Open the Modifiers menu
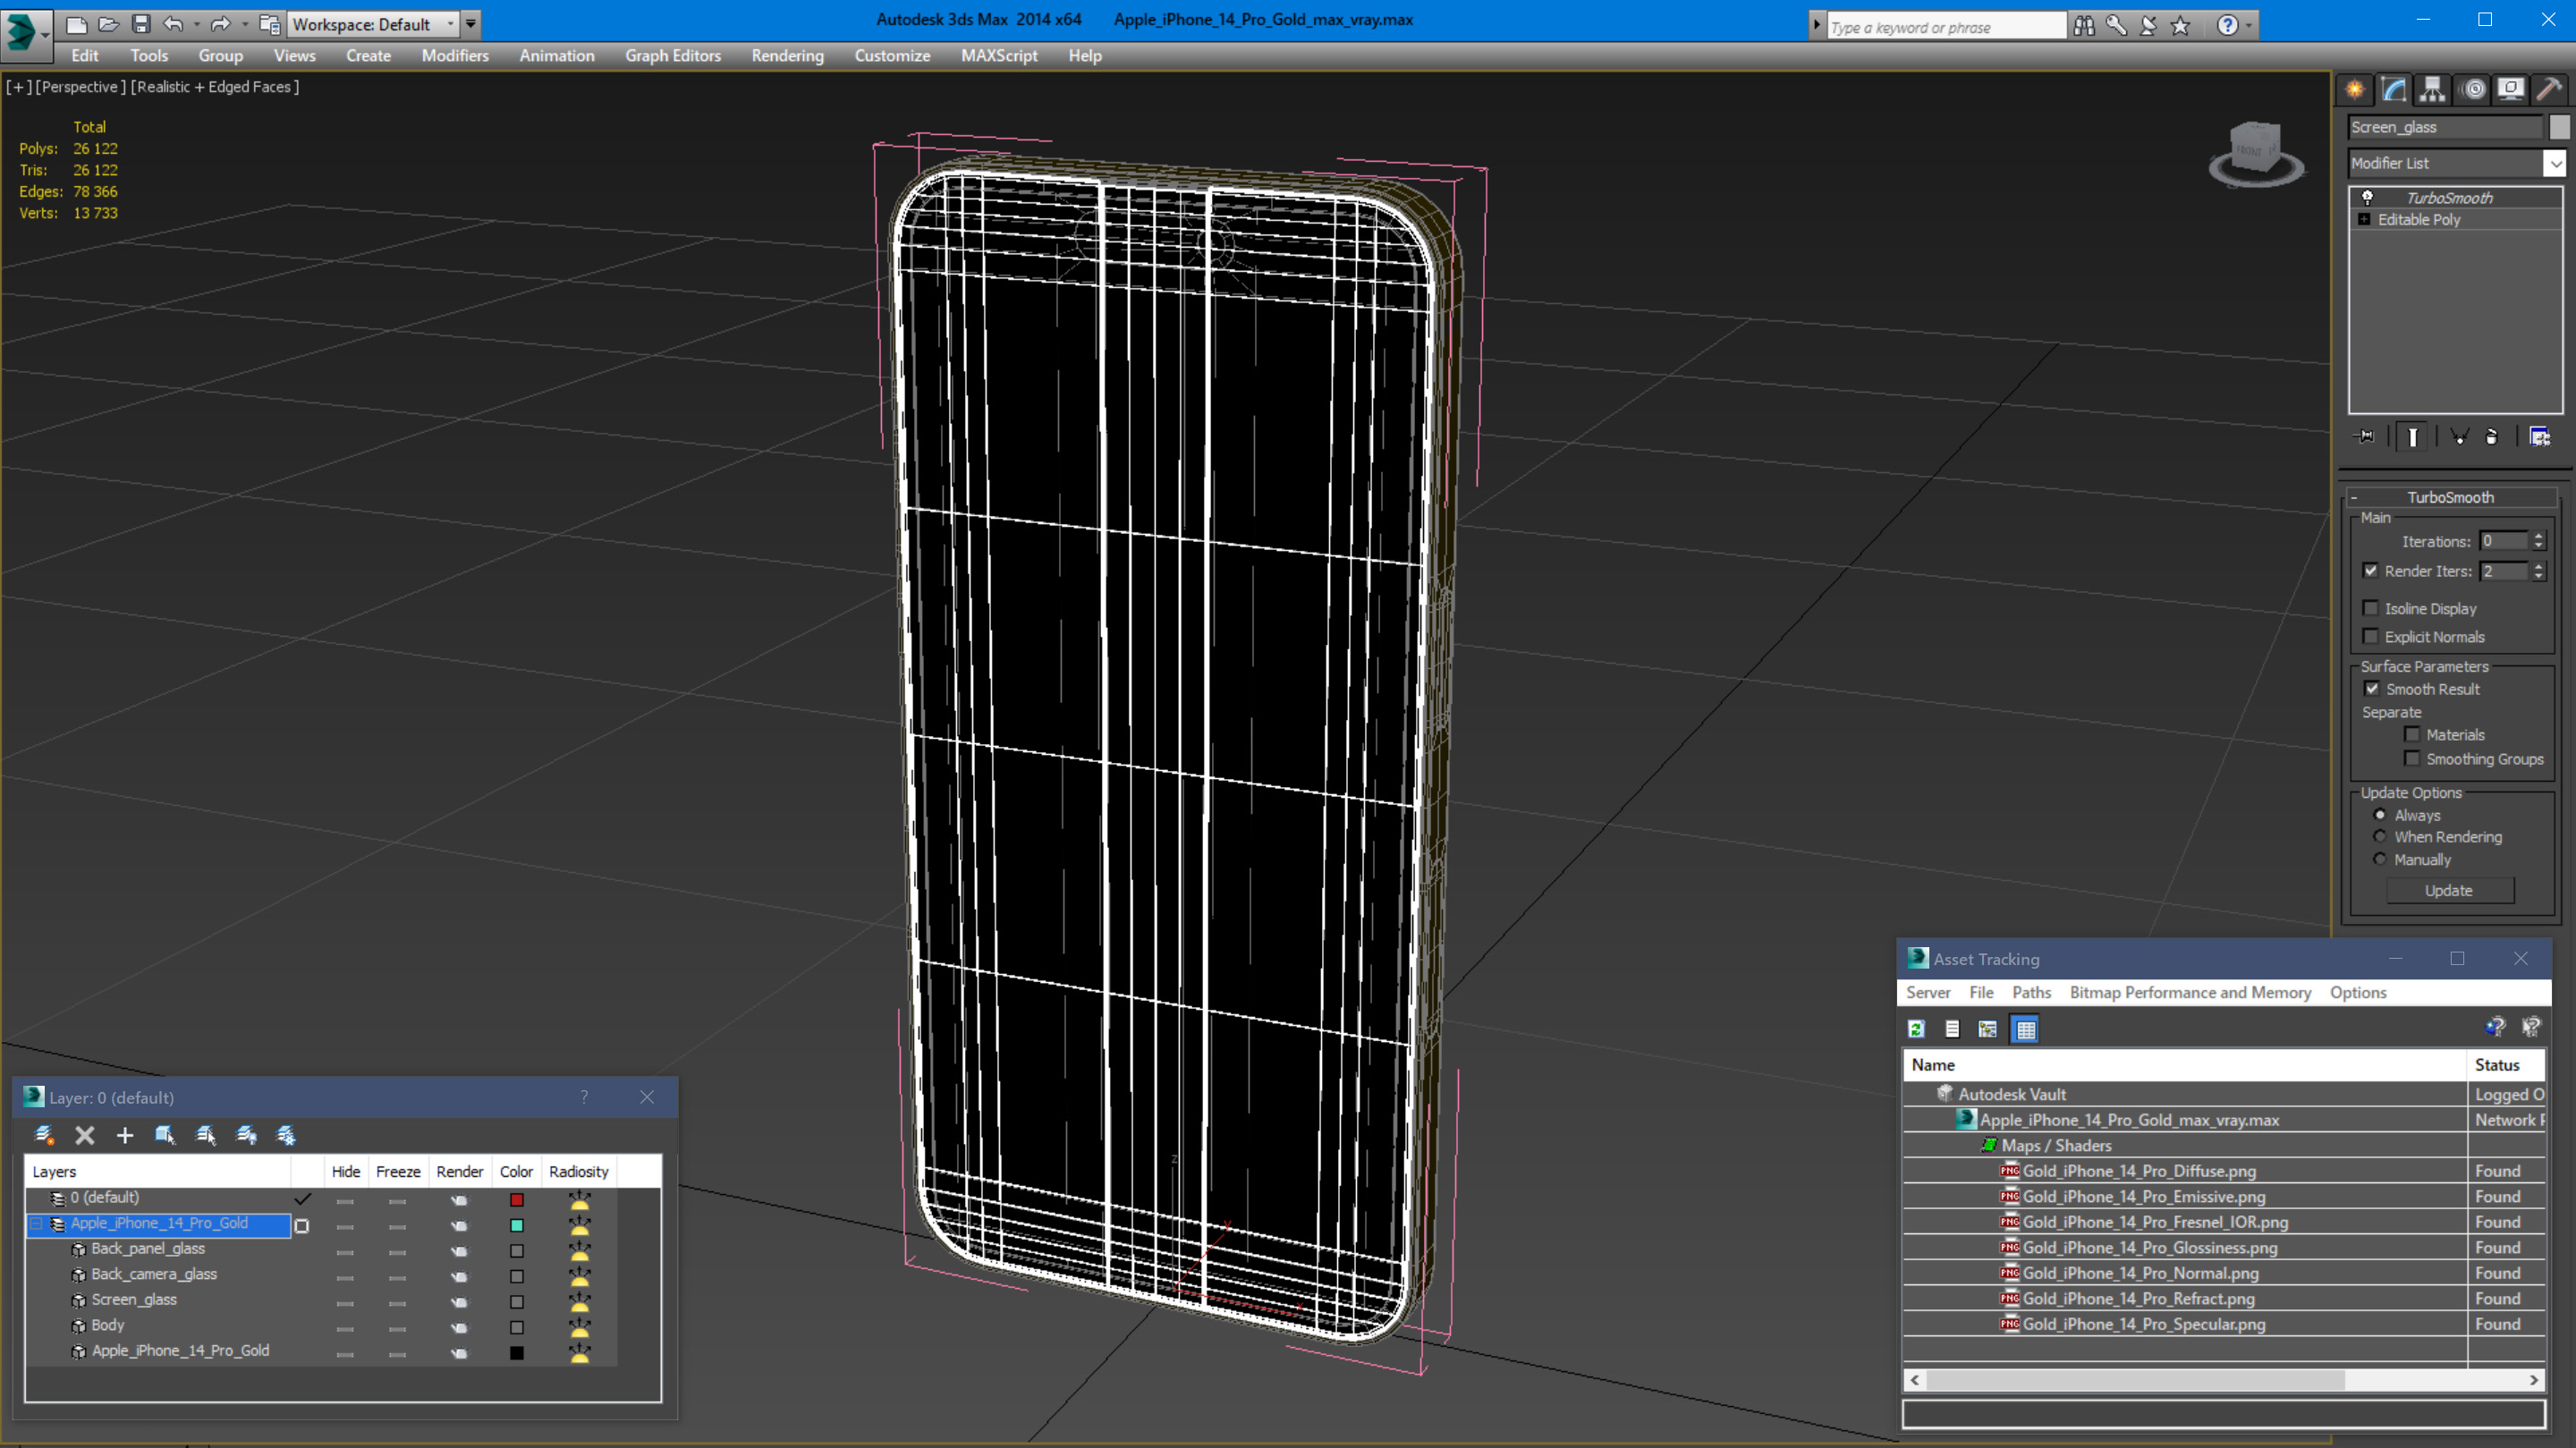The image size is (2576, 1448). coord(455,56)
